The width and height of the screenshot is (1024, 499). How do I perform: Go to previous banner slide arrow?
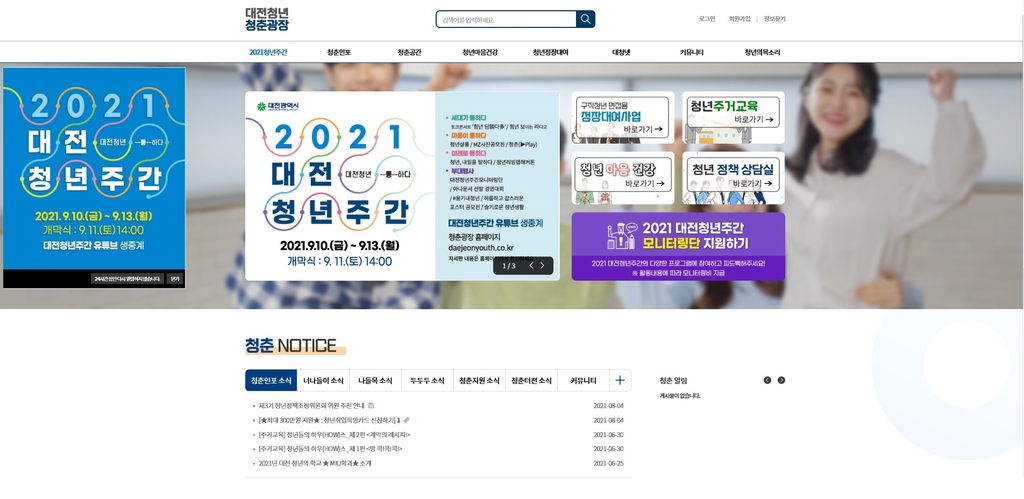pos(530,265)
